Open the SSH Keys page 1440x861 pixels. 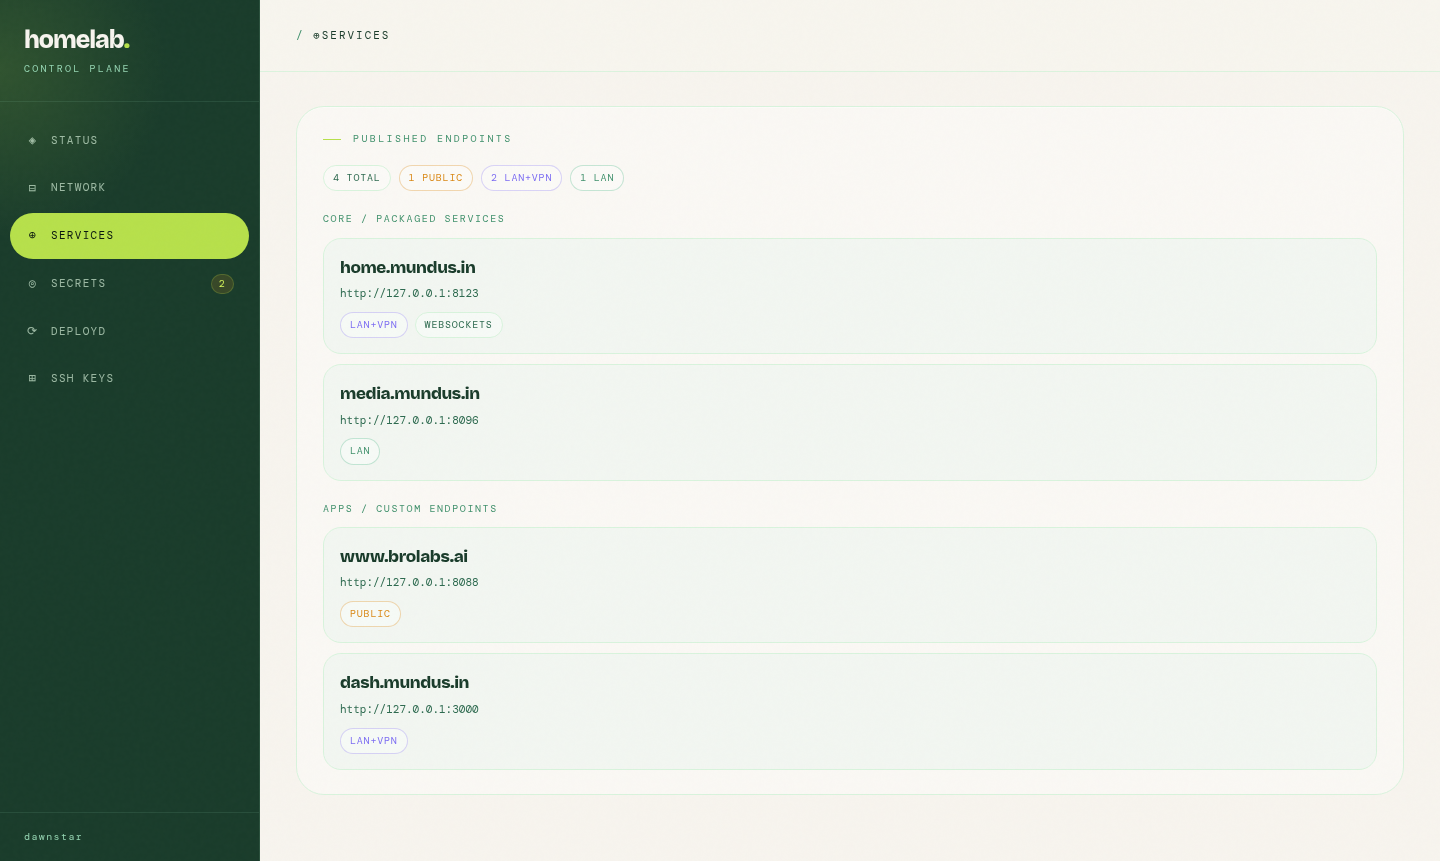[x=129, y=379]
